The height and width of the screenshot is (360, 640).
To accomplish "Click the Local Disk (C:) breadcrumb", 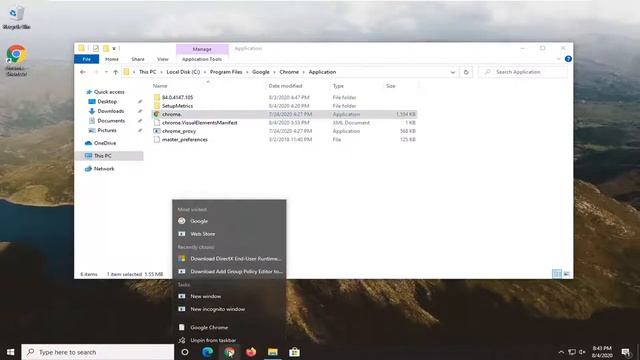I will point(183,72).
